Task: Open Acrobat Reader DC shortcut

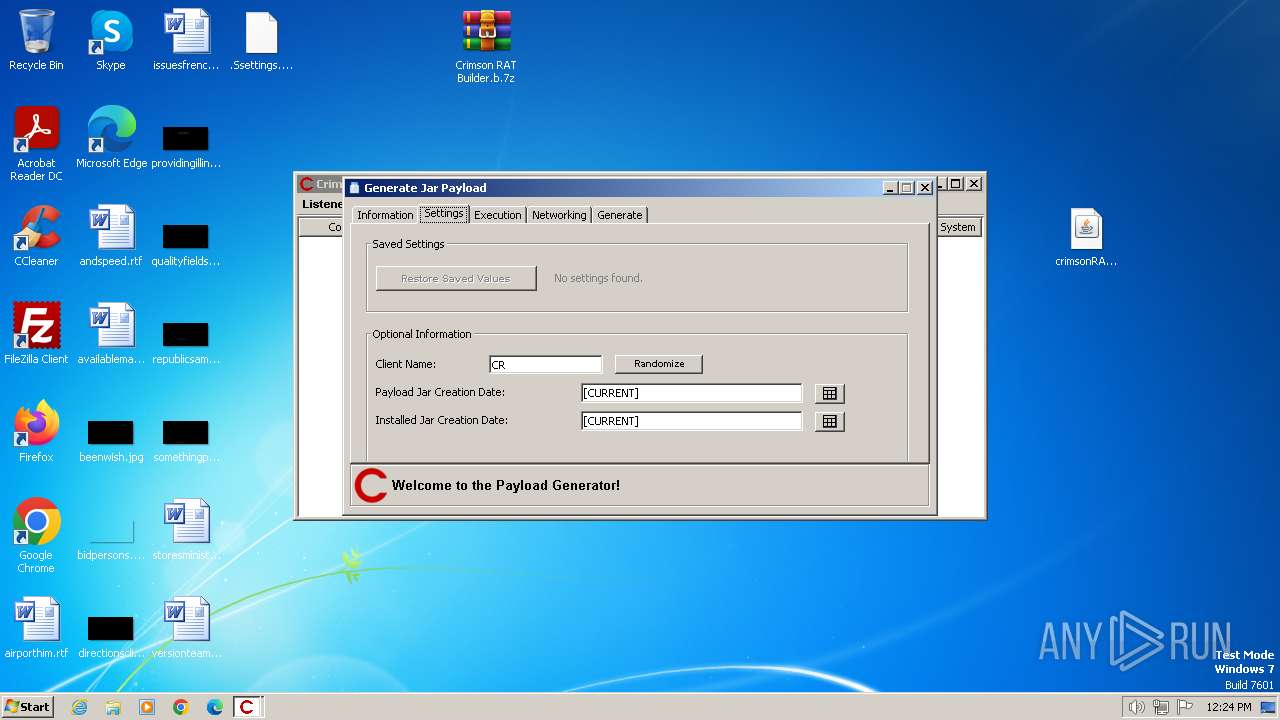Action: point(36,144)
